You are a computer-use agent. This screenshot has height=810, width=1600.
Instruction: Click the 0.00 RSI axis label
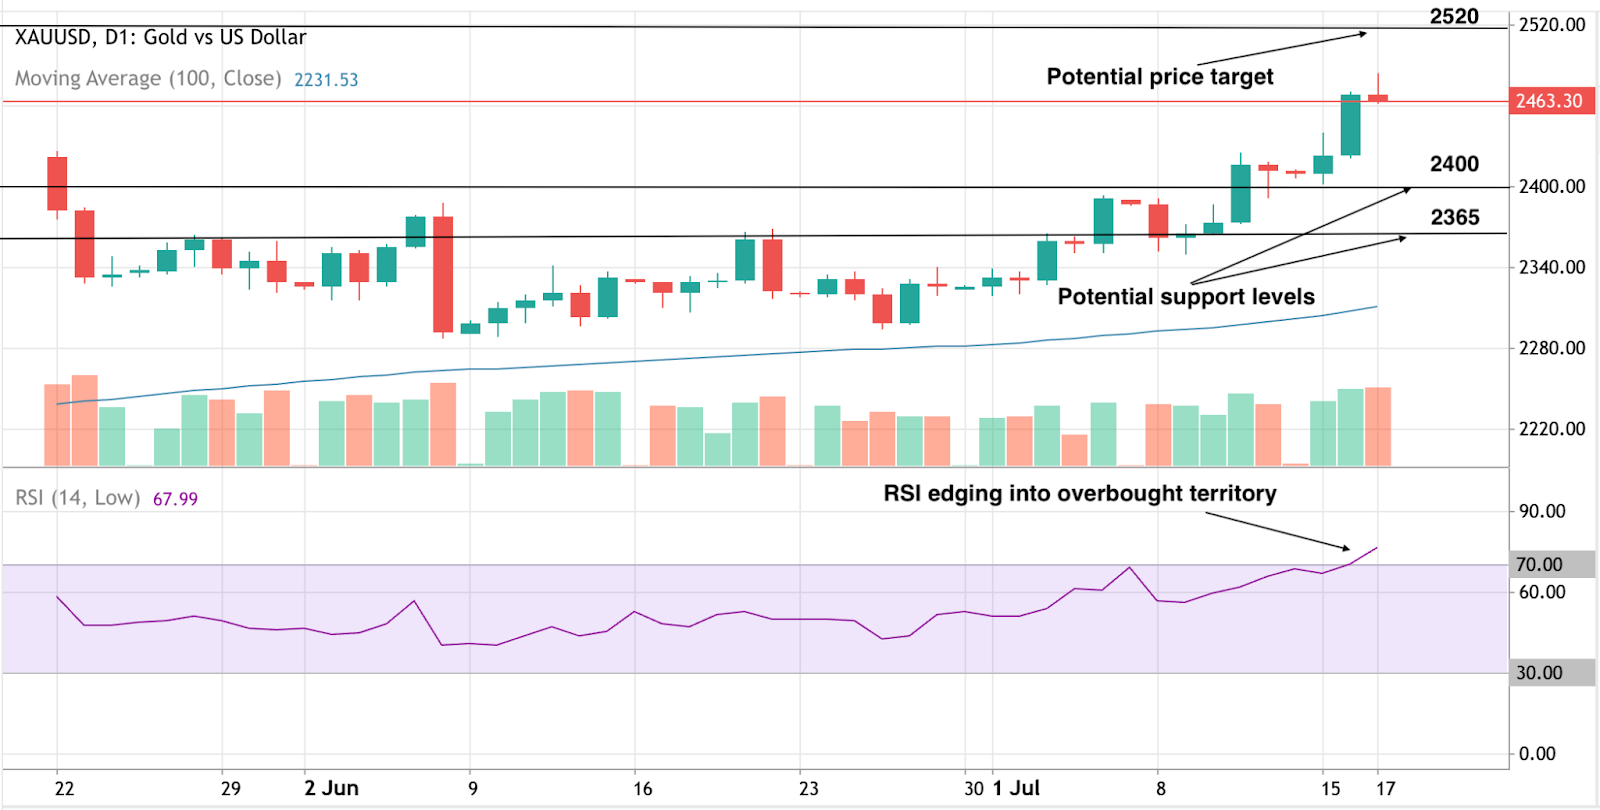[x=1537, y=754]
